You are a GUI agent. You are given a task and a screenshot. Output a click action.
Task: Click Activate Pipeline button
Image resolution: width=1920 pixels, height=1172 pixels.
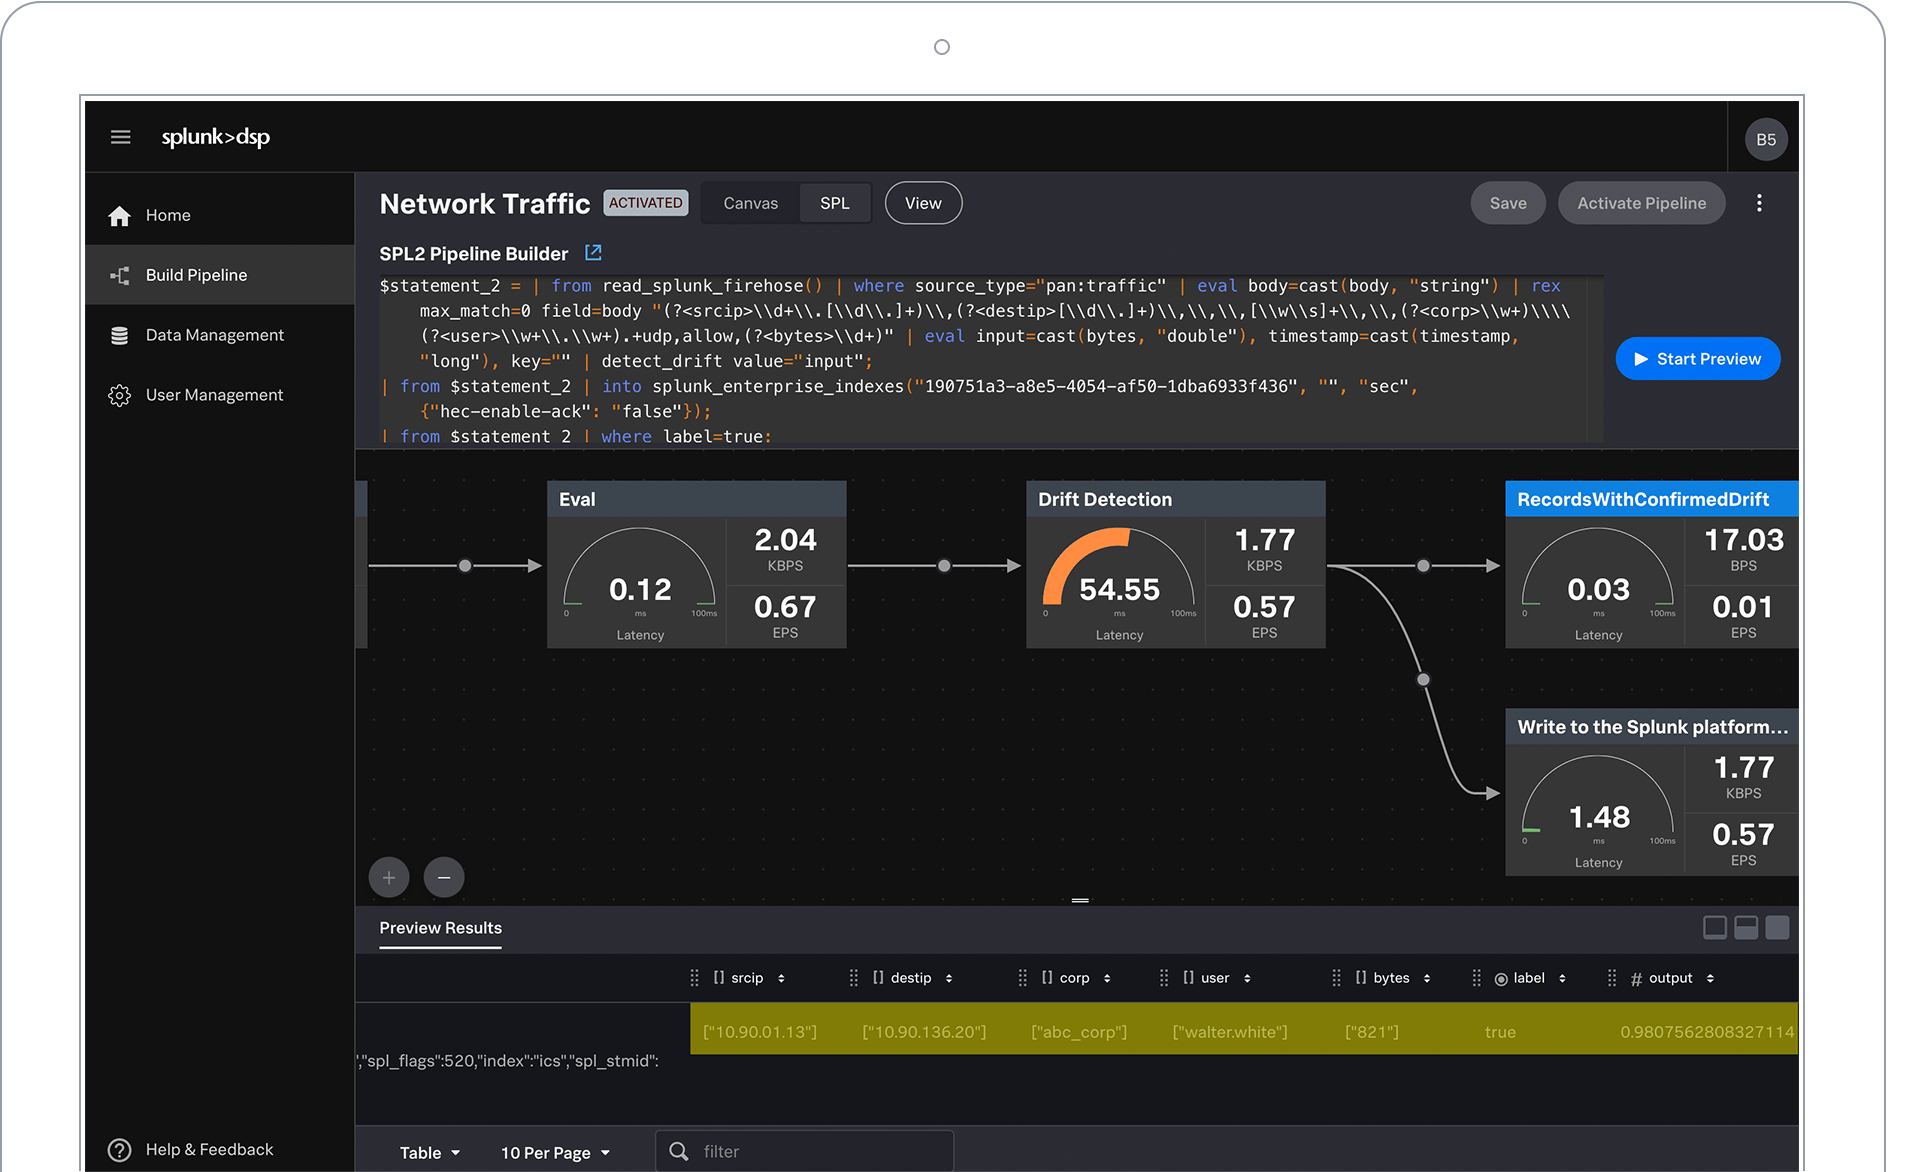pyautogui.click(x=1641, y=203)
